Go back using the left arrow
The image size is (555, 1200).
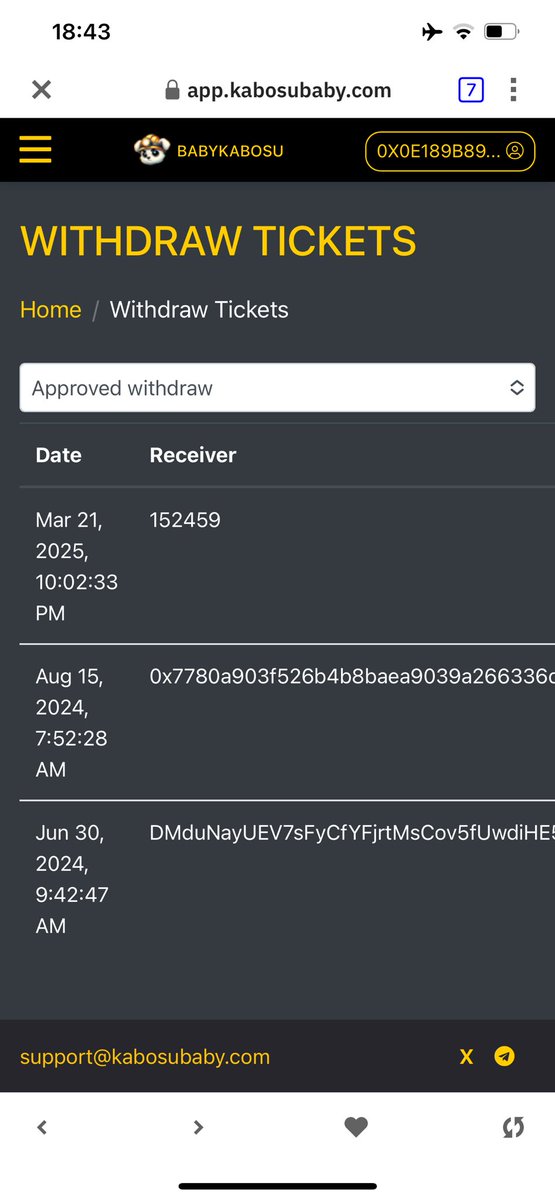point(42,1127)
